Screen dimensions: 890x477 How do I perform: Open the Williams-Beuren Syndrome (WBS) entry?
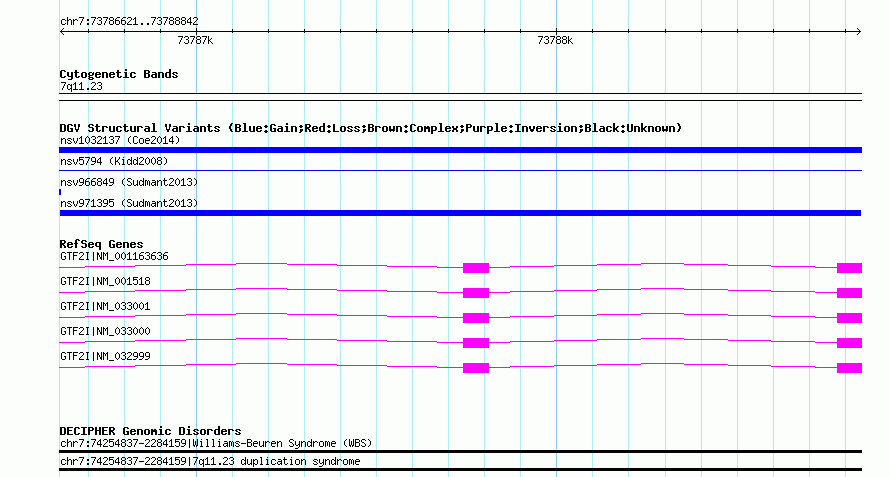point(216,443)
